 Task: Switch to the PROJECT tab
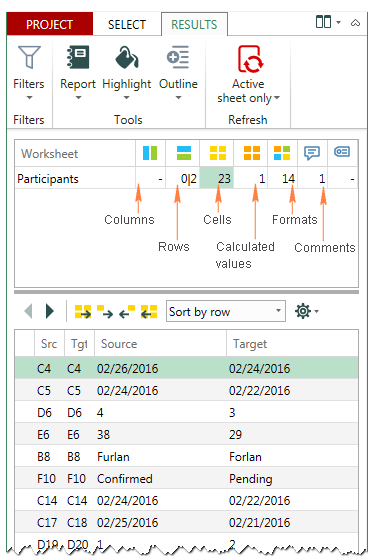pos(50,24)
